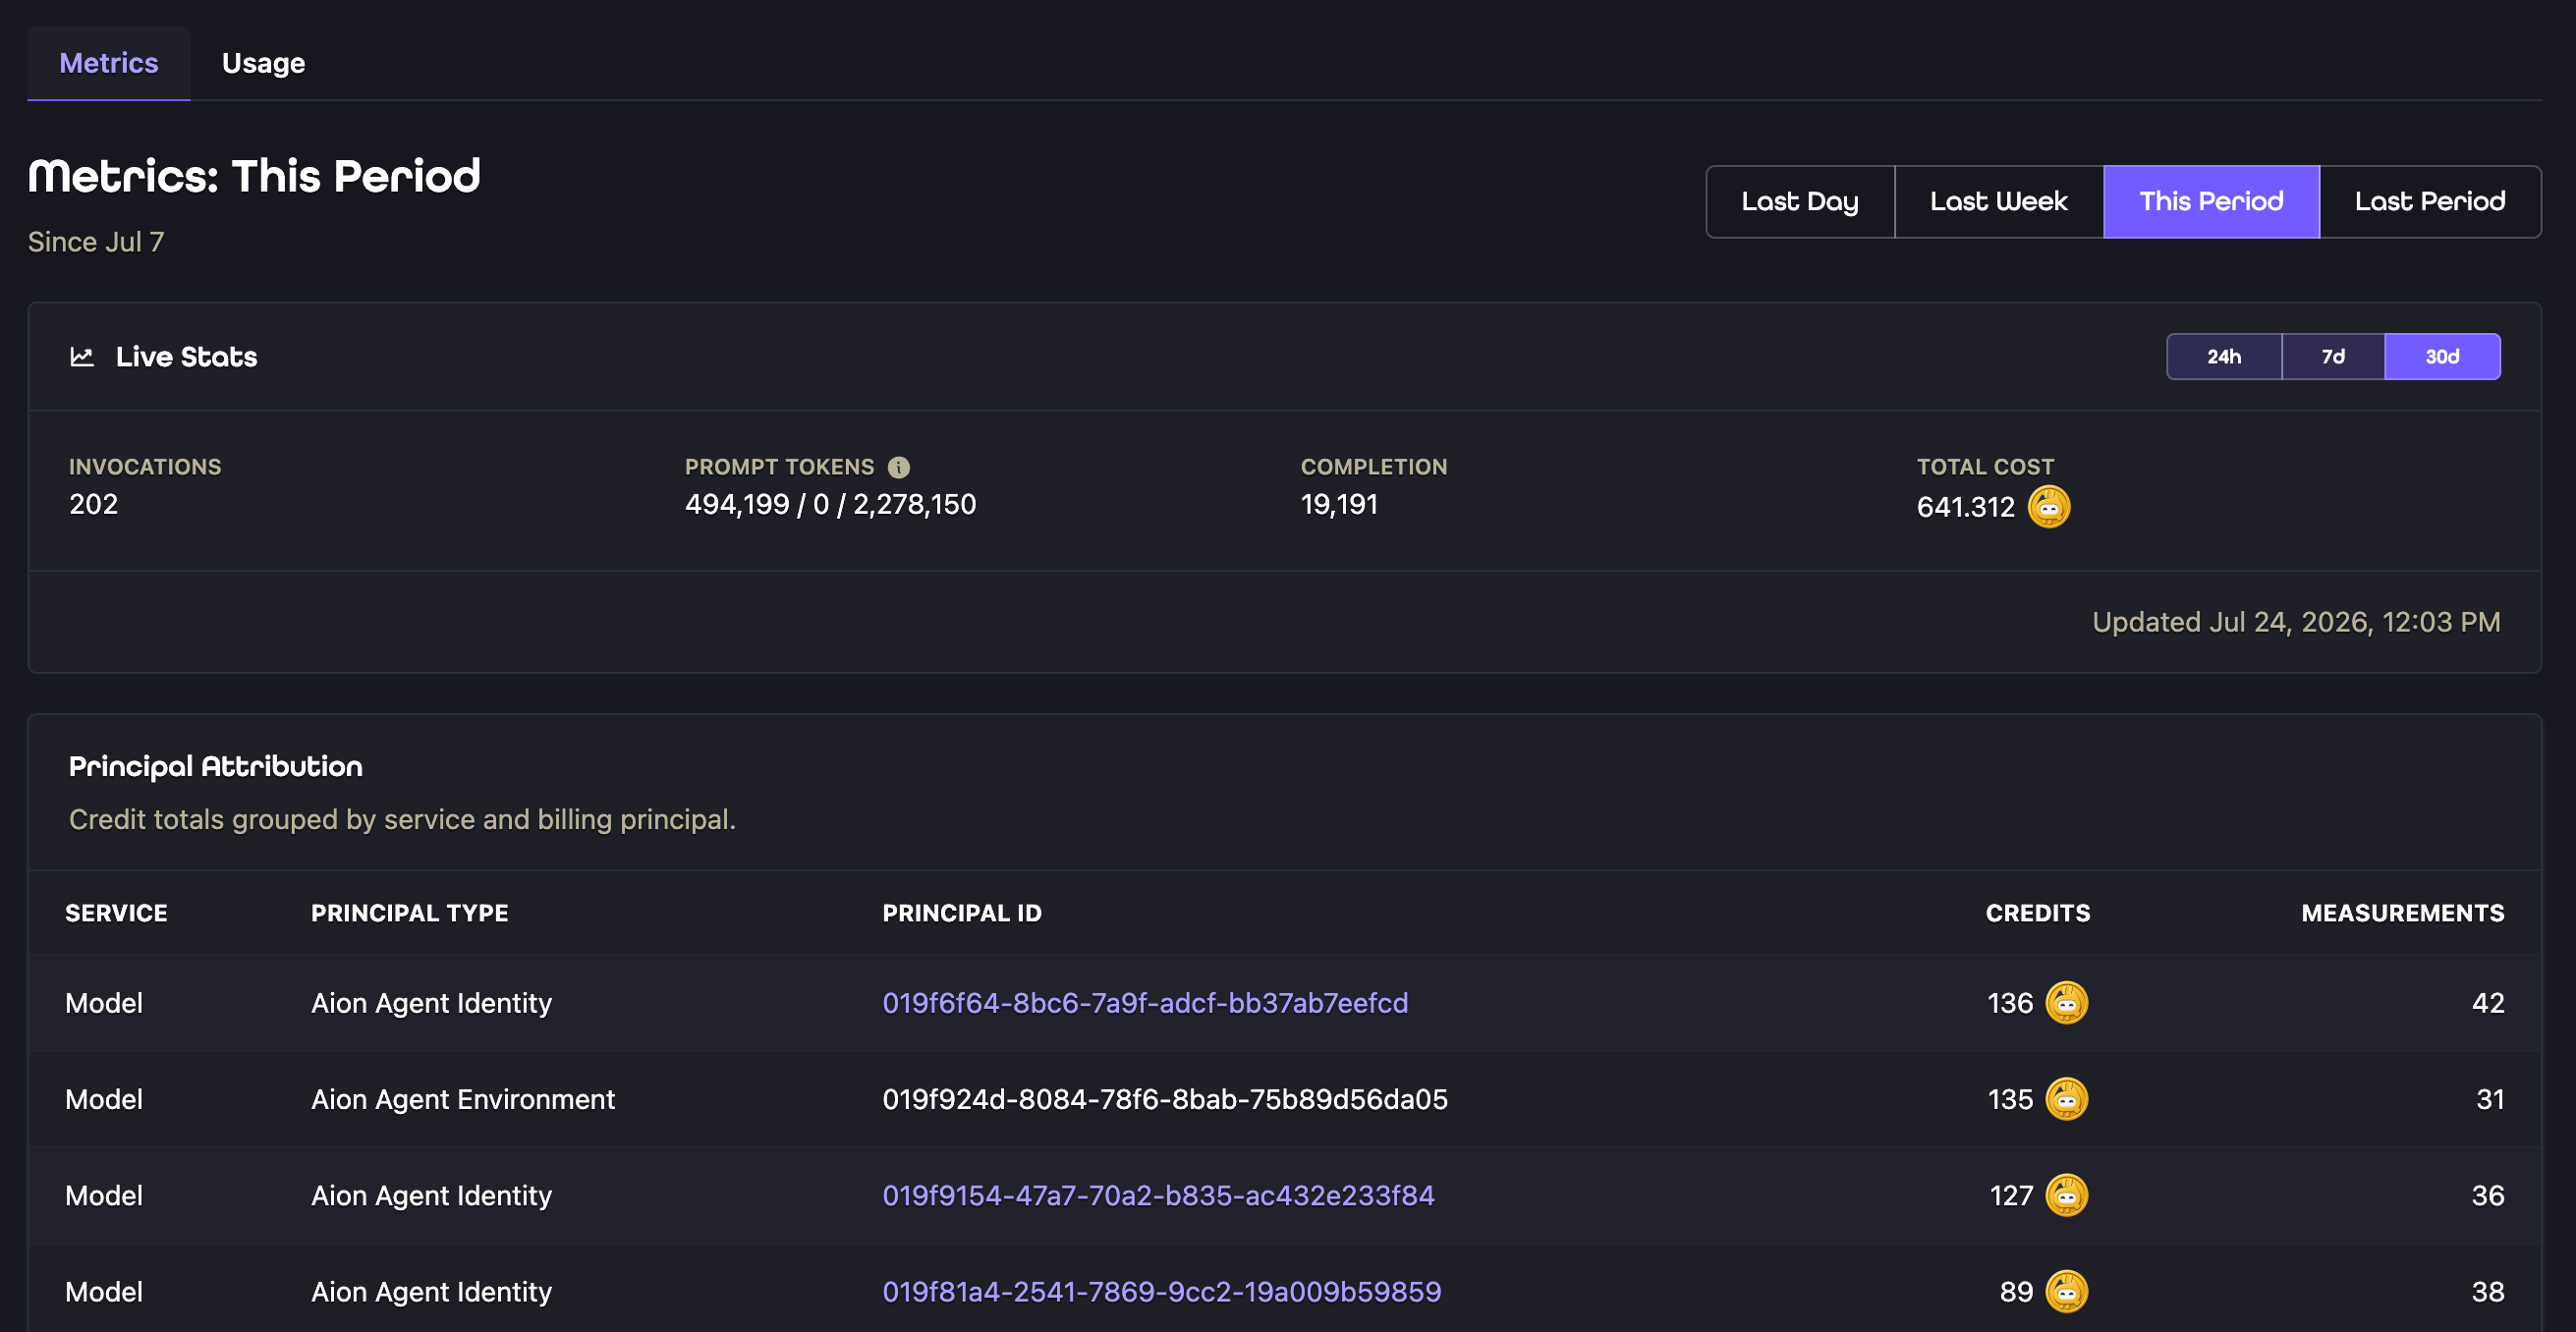
Task: Click the coin icon beside 127 credits
Action: [x=2066, y=1195]
